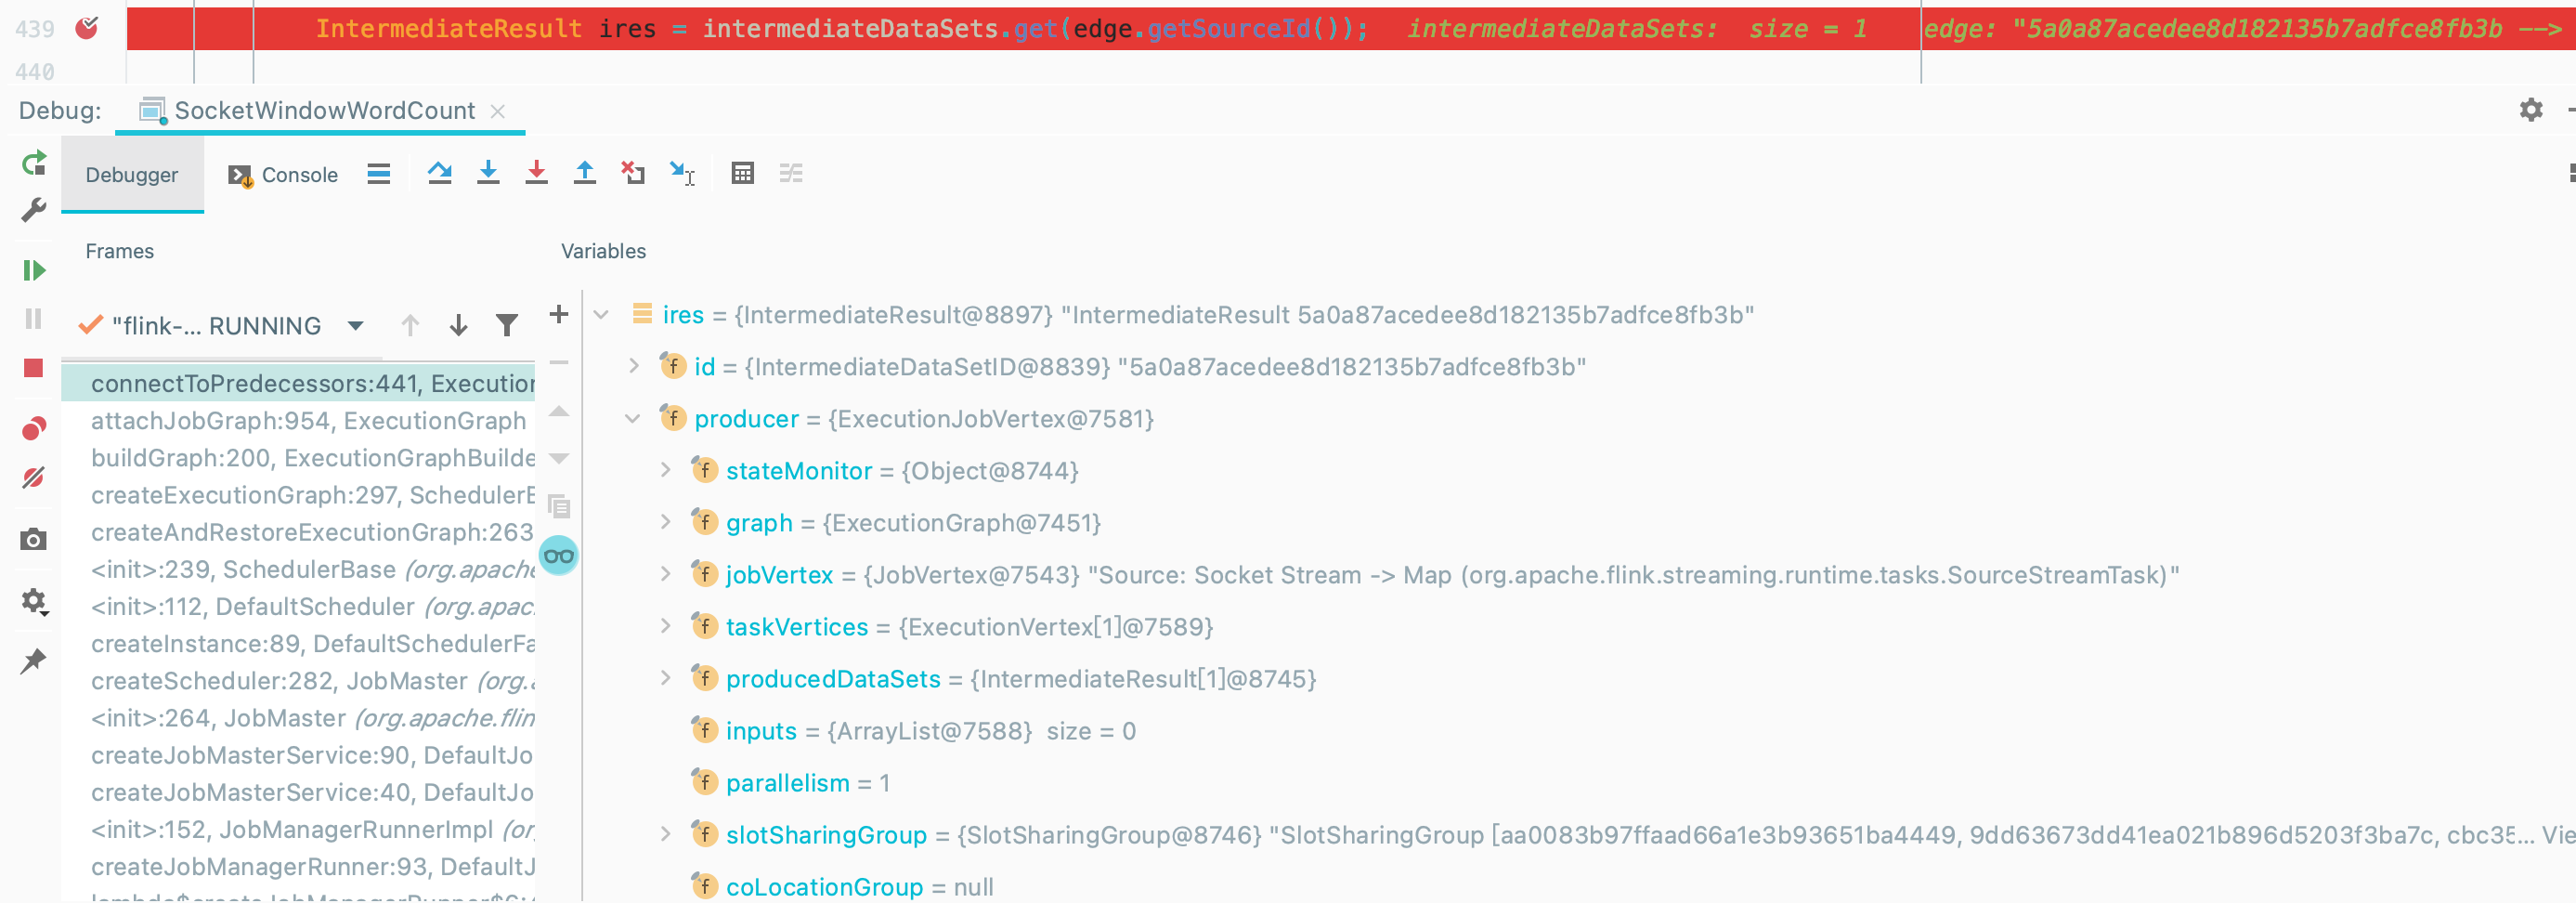Click the red highlighted code line 439

click(x=1350, y=29)
